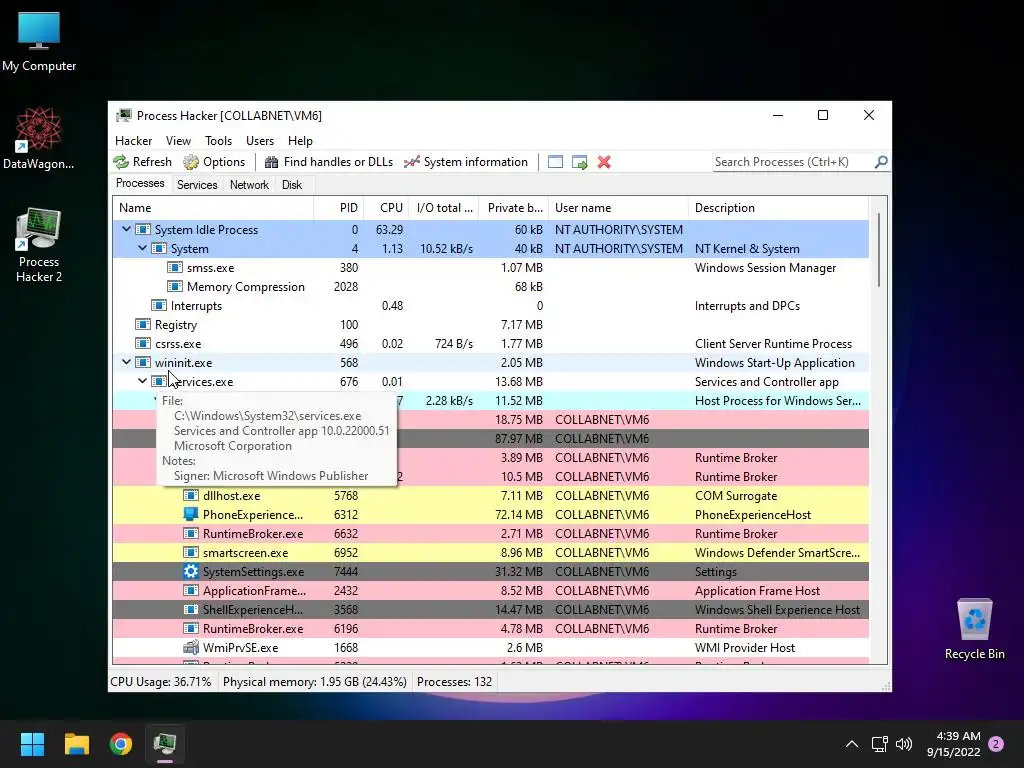This screenshot has width=1024, height=768.
Task: Click the ShellExperienceHost process icon
Action: point(191,609)
